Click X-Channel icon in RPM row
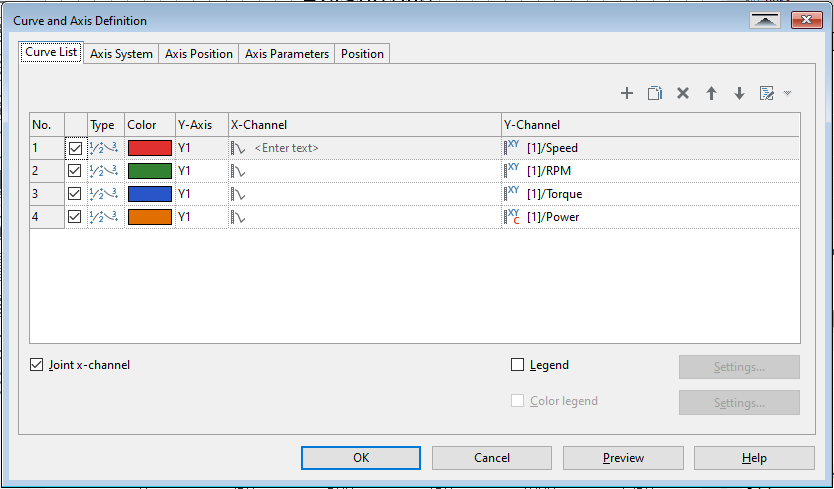Screen dimensions: 834x489 pyautogui.click(x=239, y=171)
